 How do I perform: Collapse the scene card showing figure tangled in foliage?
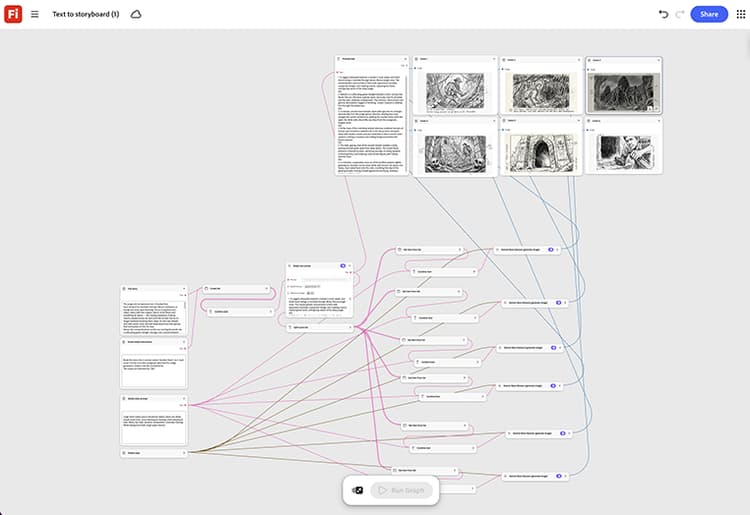pyautogui.click(x=578, y=60)
